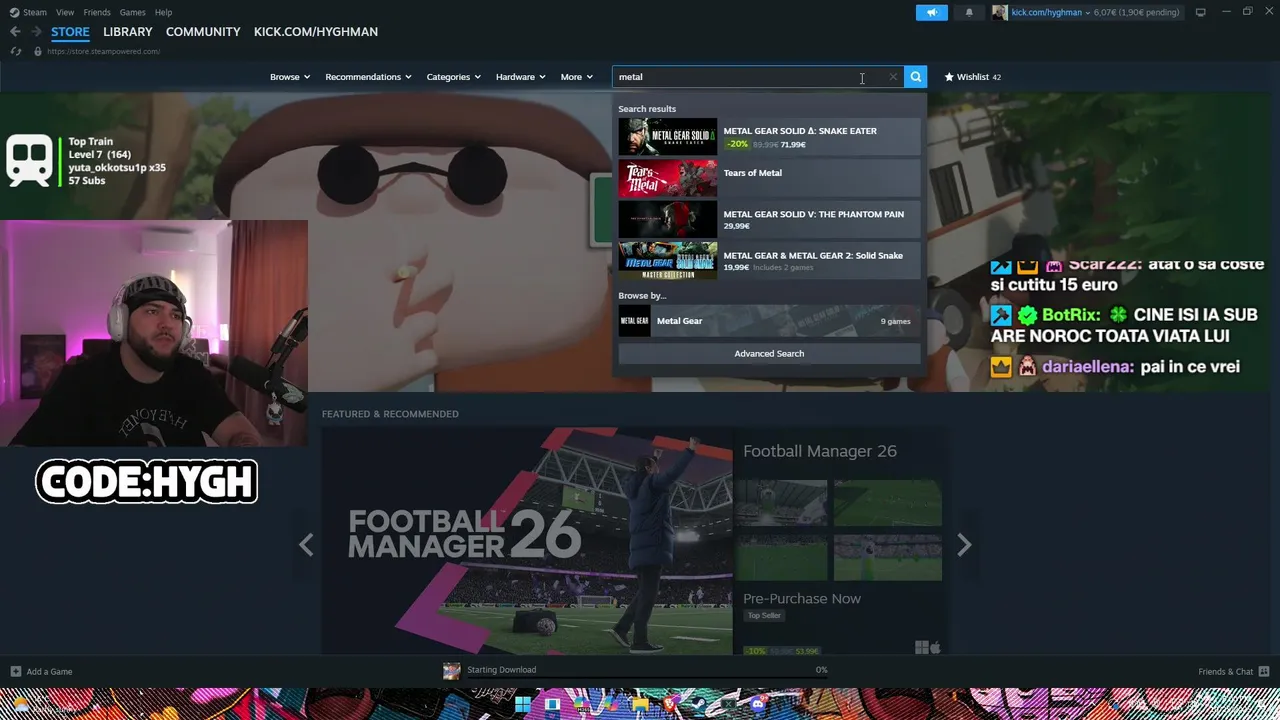Screen dimensions: 1280x720
Task: Open the View menu
Action: [x=65, y=12]
